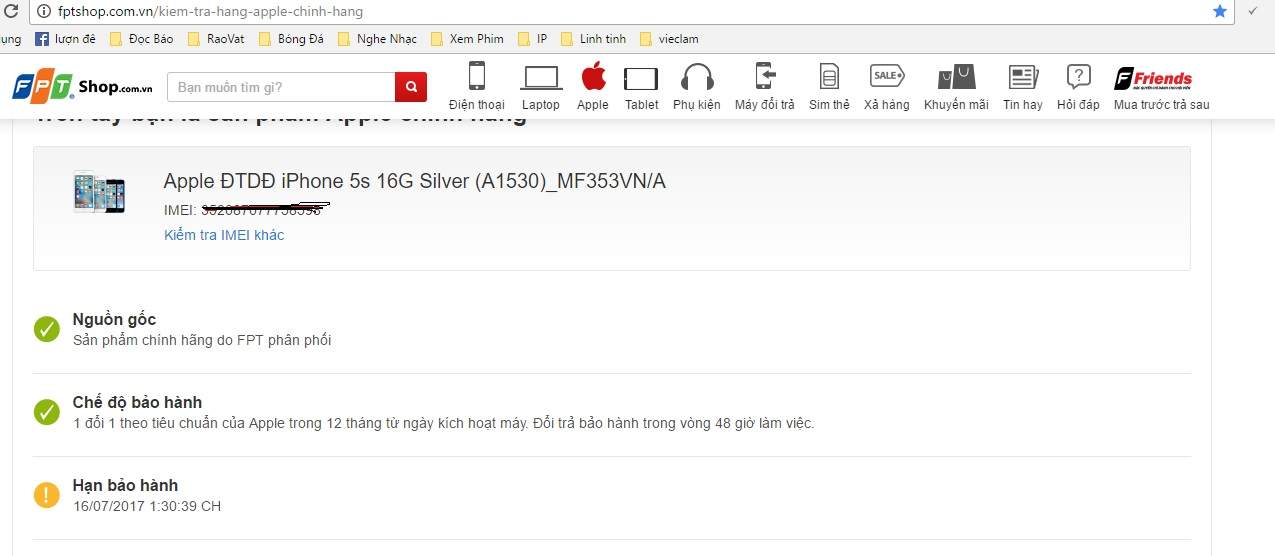Open the 'Xả hàng' sale category
Image resolution: width=1275 pixels, height=556 pixels.
(887, 86)
